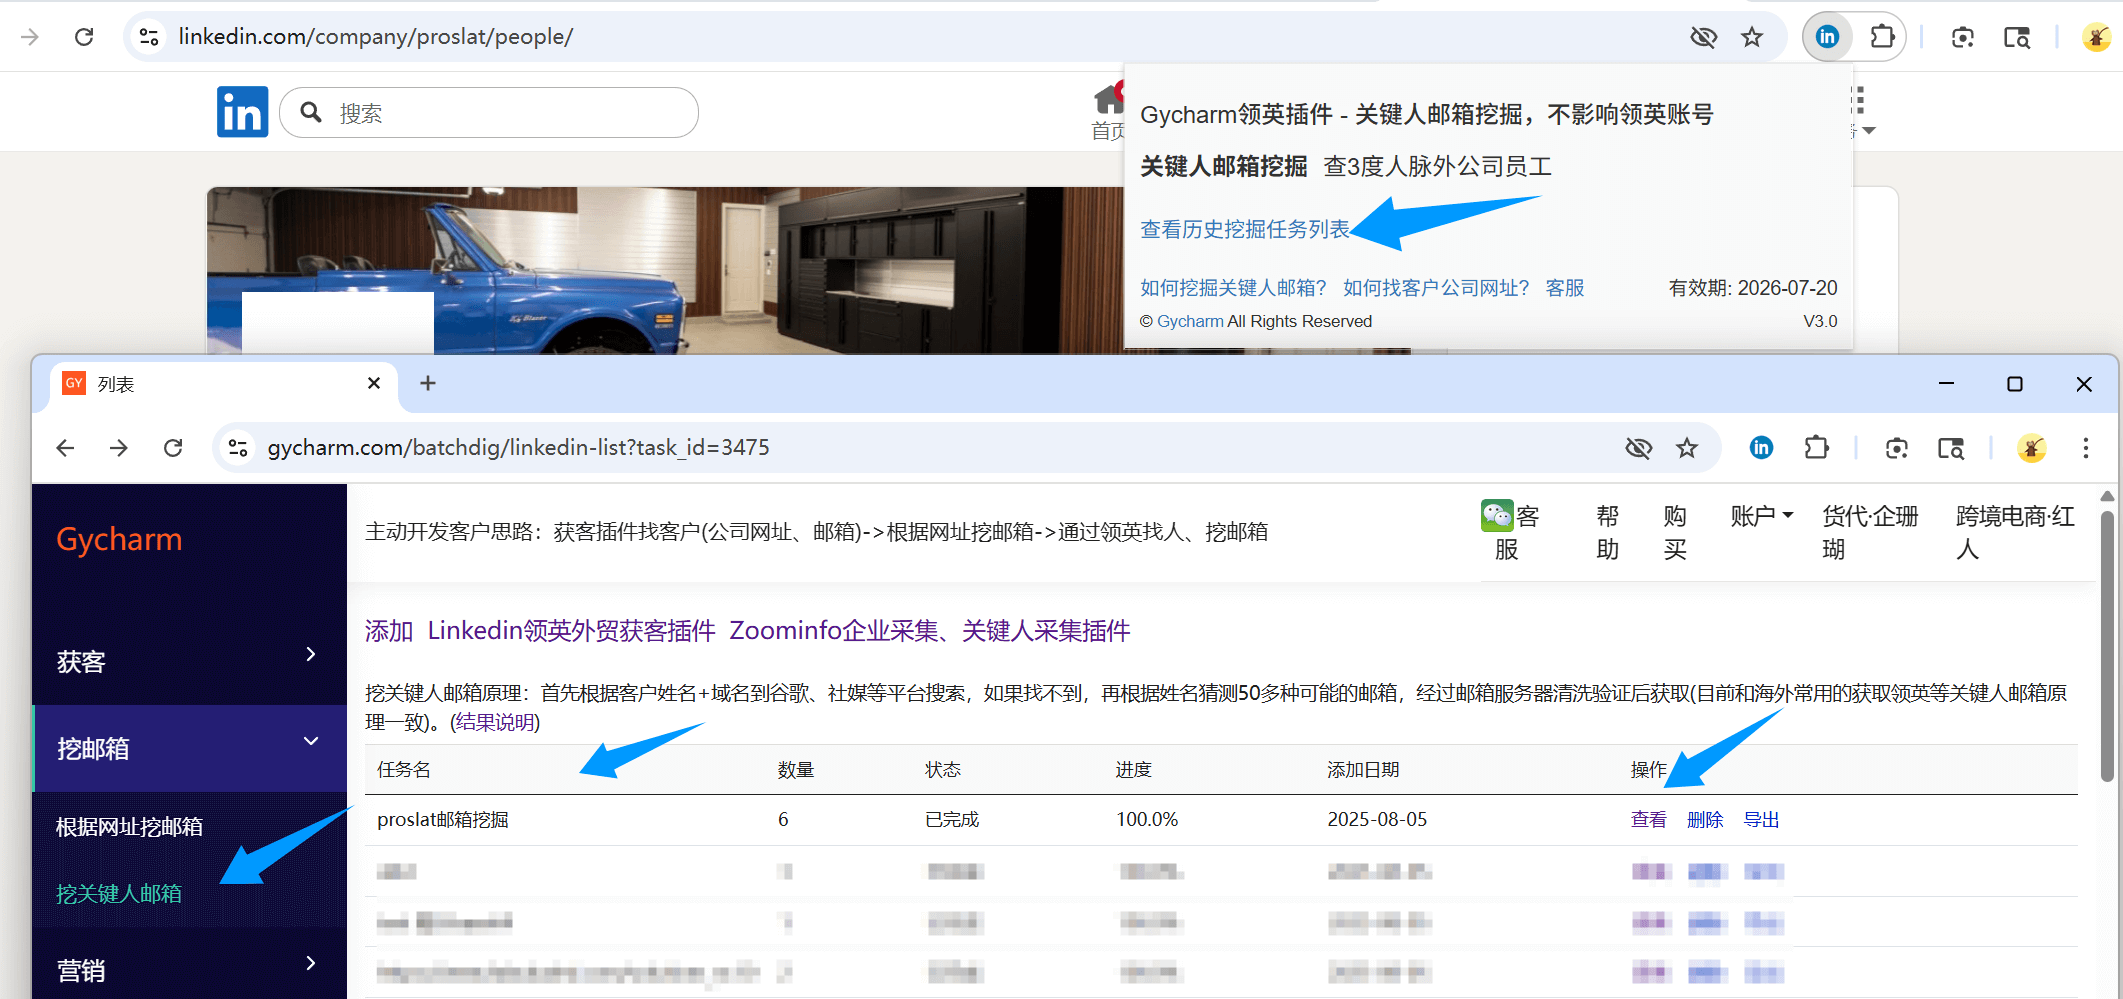
Task: Open site info icon beside gycharm.com URL
Action: (238, 448)
